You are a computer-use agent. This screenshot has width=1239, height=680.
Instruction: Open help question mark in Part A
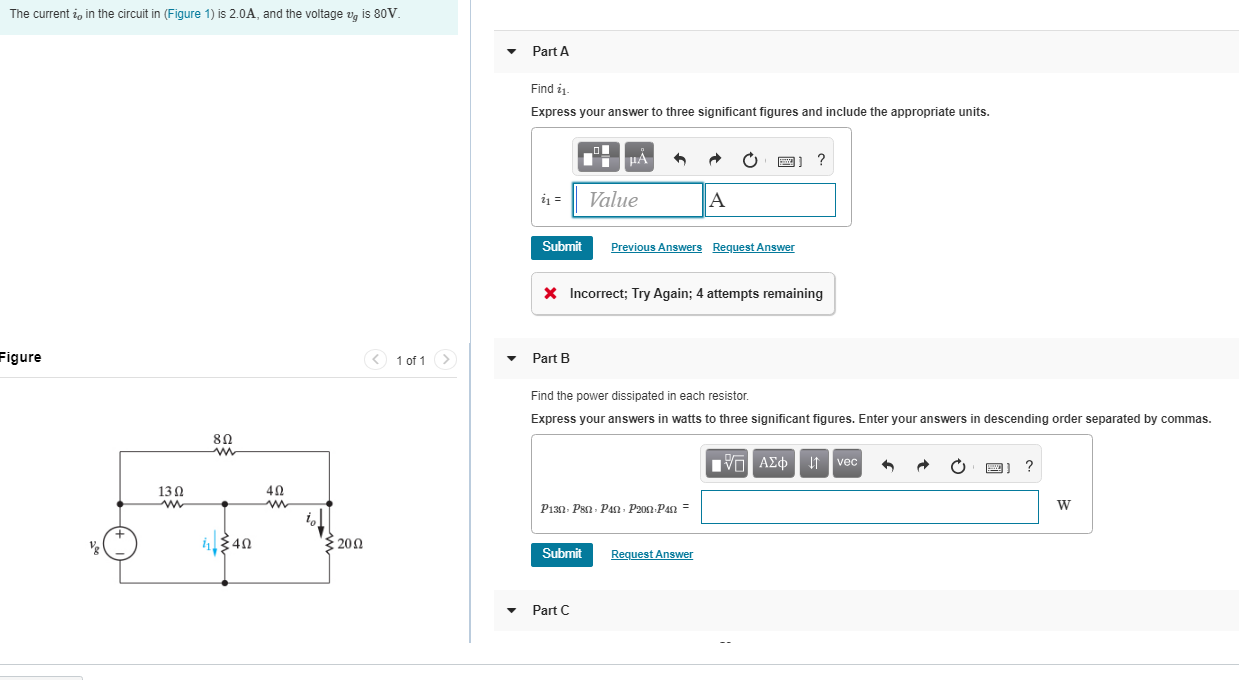click(821, 159)
